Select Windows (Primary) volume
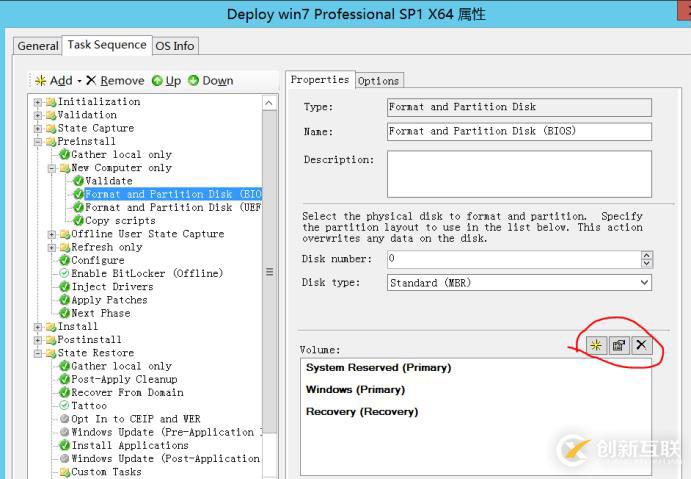The image size is (691, 479). point(355,390)
